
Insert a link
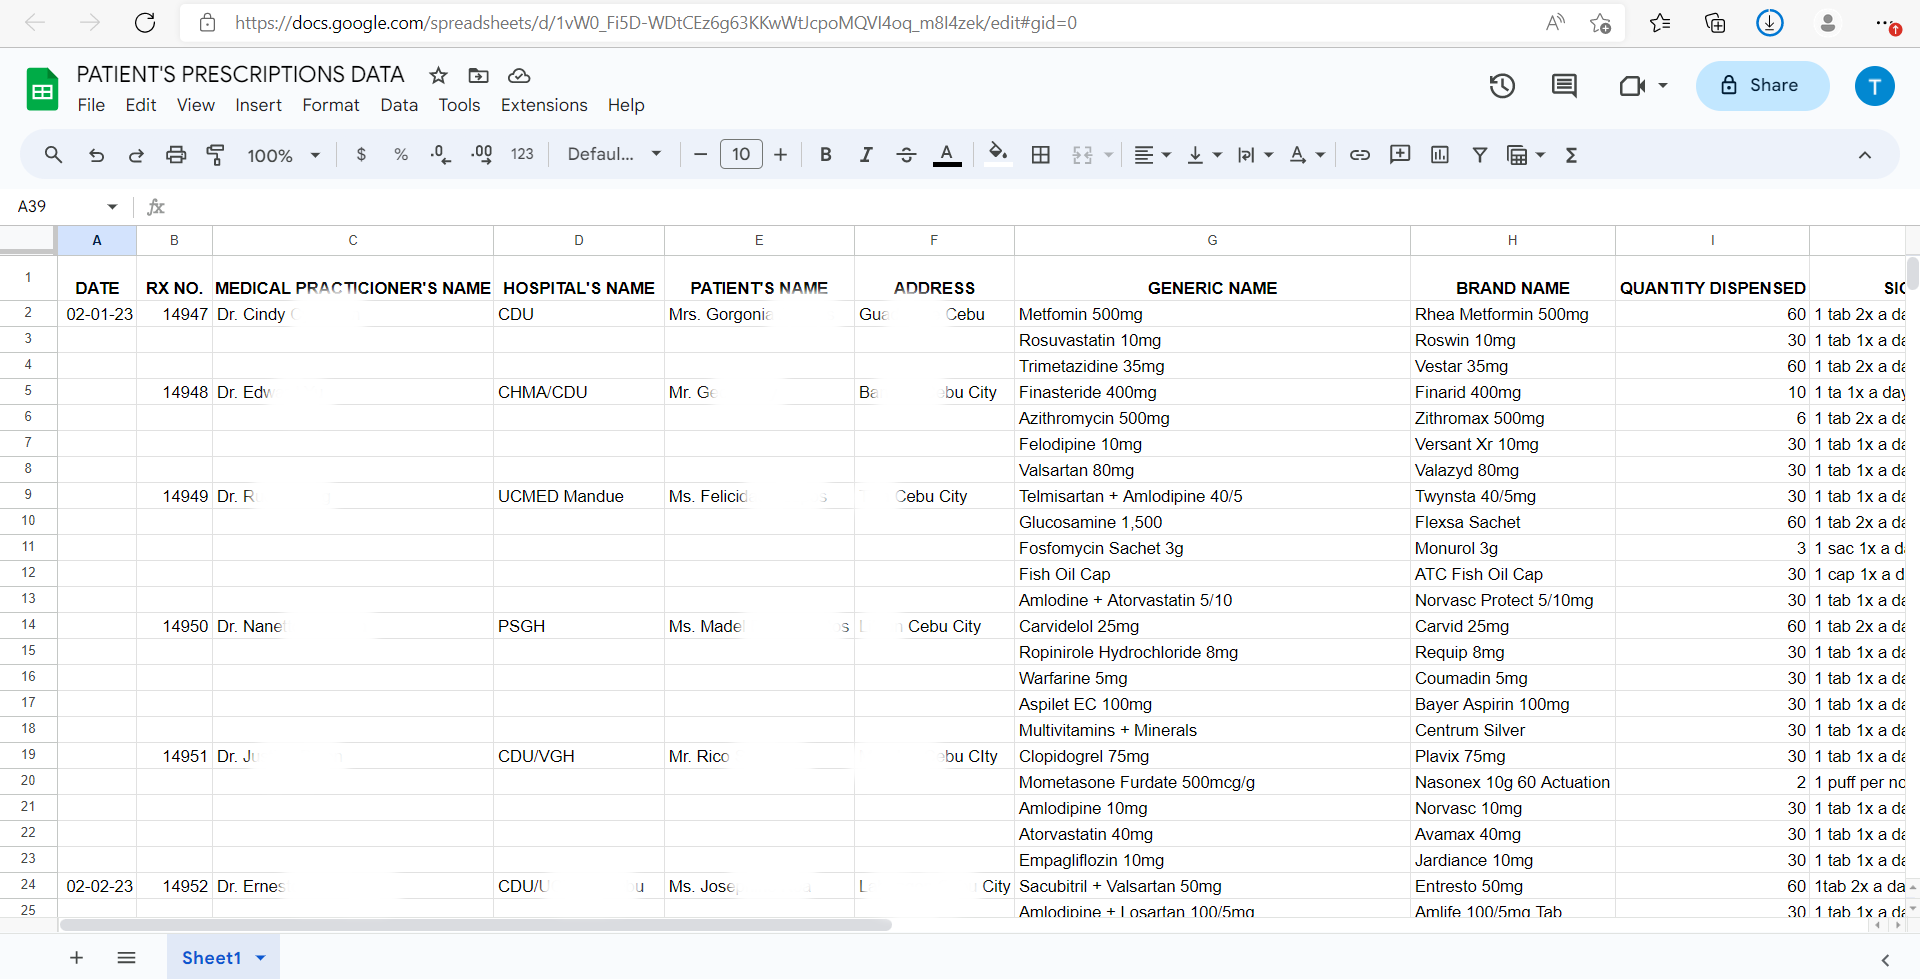[1360, 155]
